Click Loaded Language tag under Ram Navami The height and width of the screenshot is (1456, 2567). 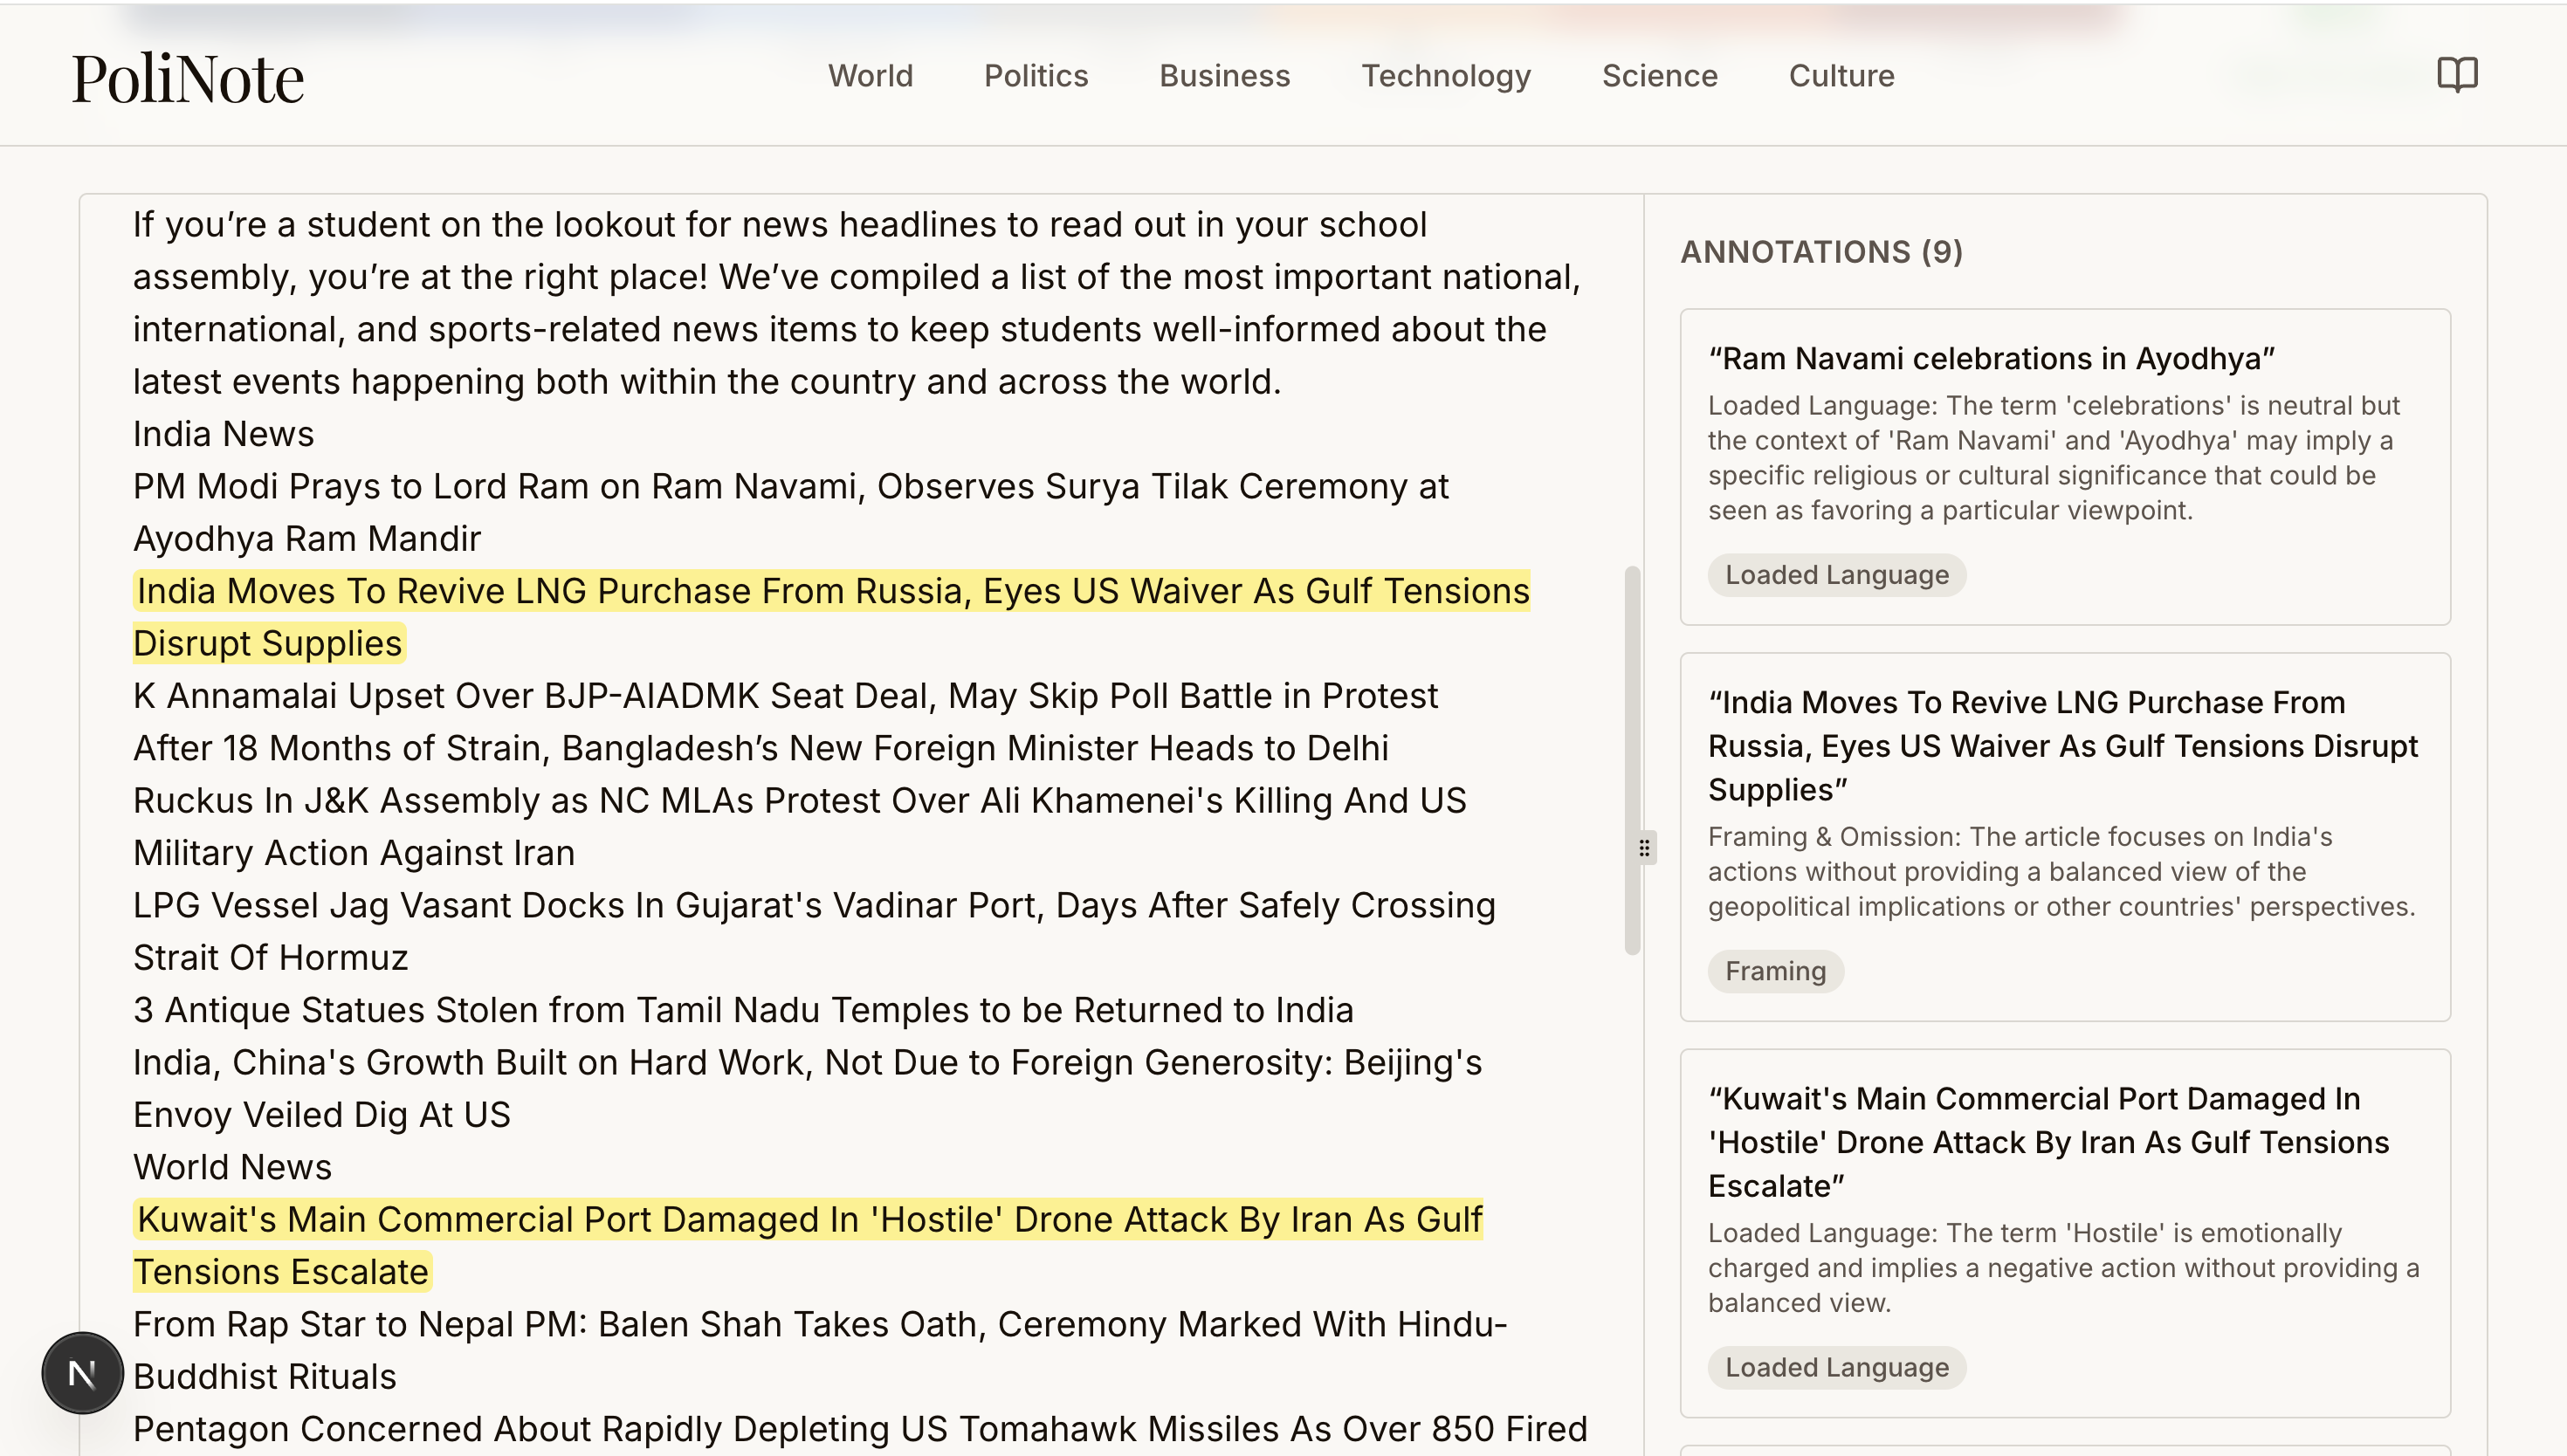(1836, 575)
